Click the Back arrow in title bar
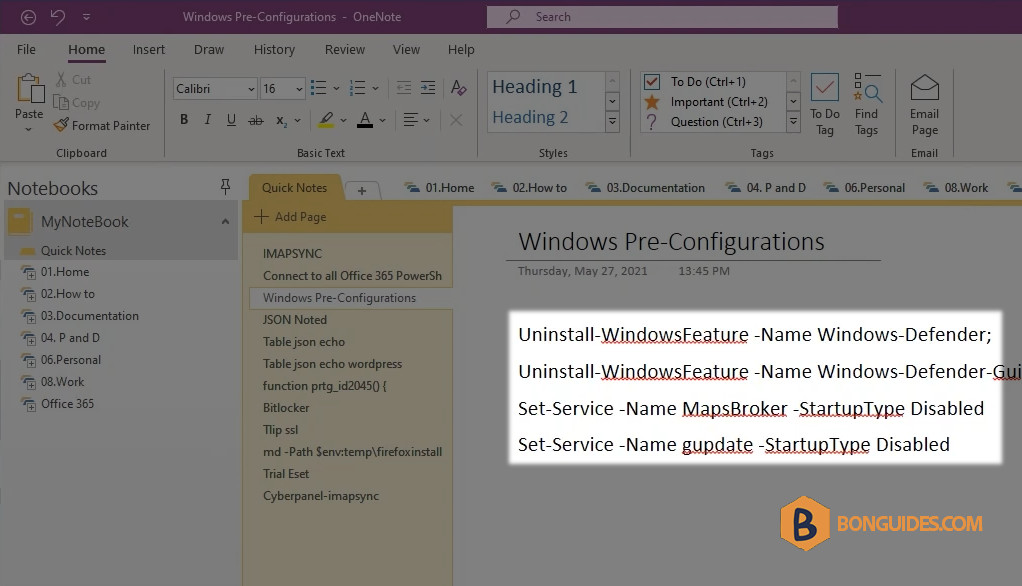Viewport: 1022px width, 586px height. [28, 18]
